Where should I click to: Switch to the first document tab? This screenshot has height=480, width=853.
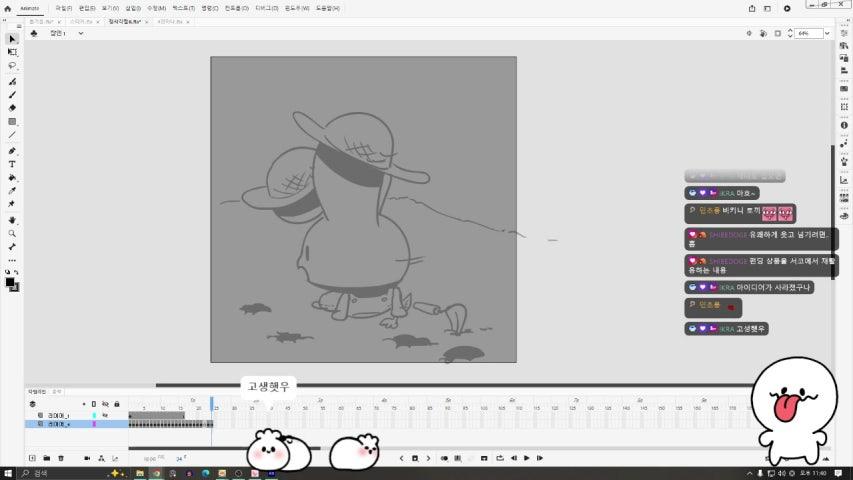[41, 22]
